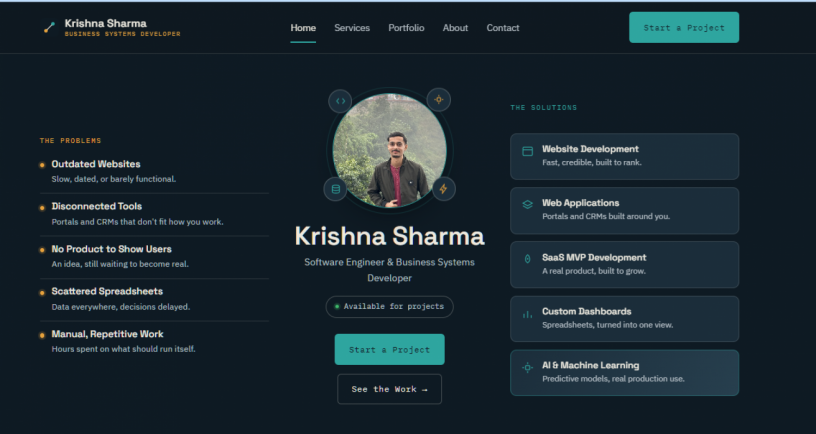Open the Contact nav item
This screenshot has width=816, height=434.
(x=503, y=28)
